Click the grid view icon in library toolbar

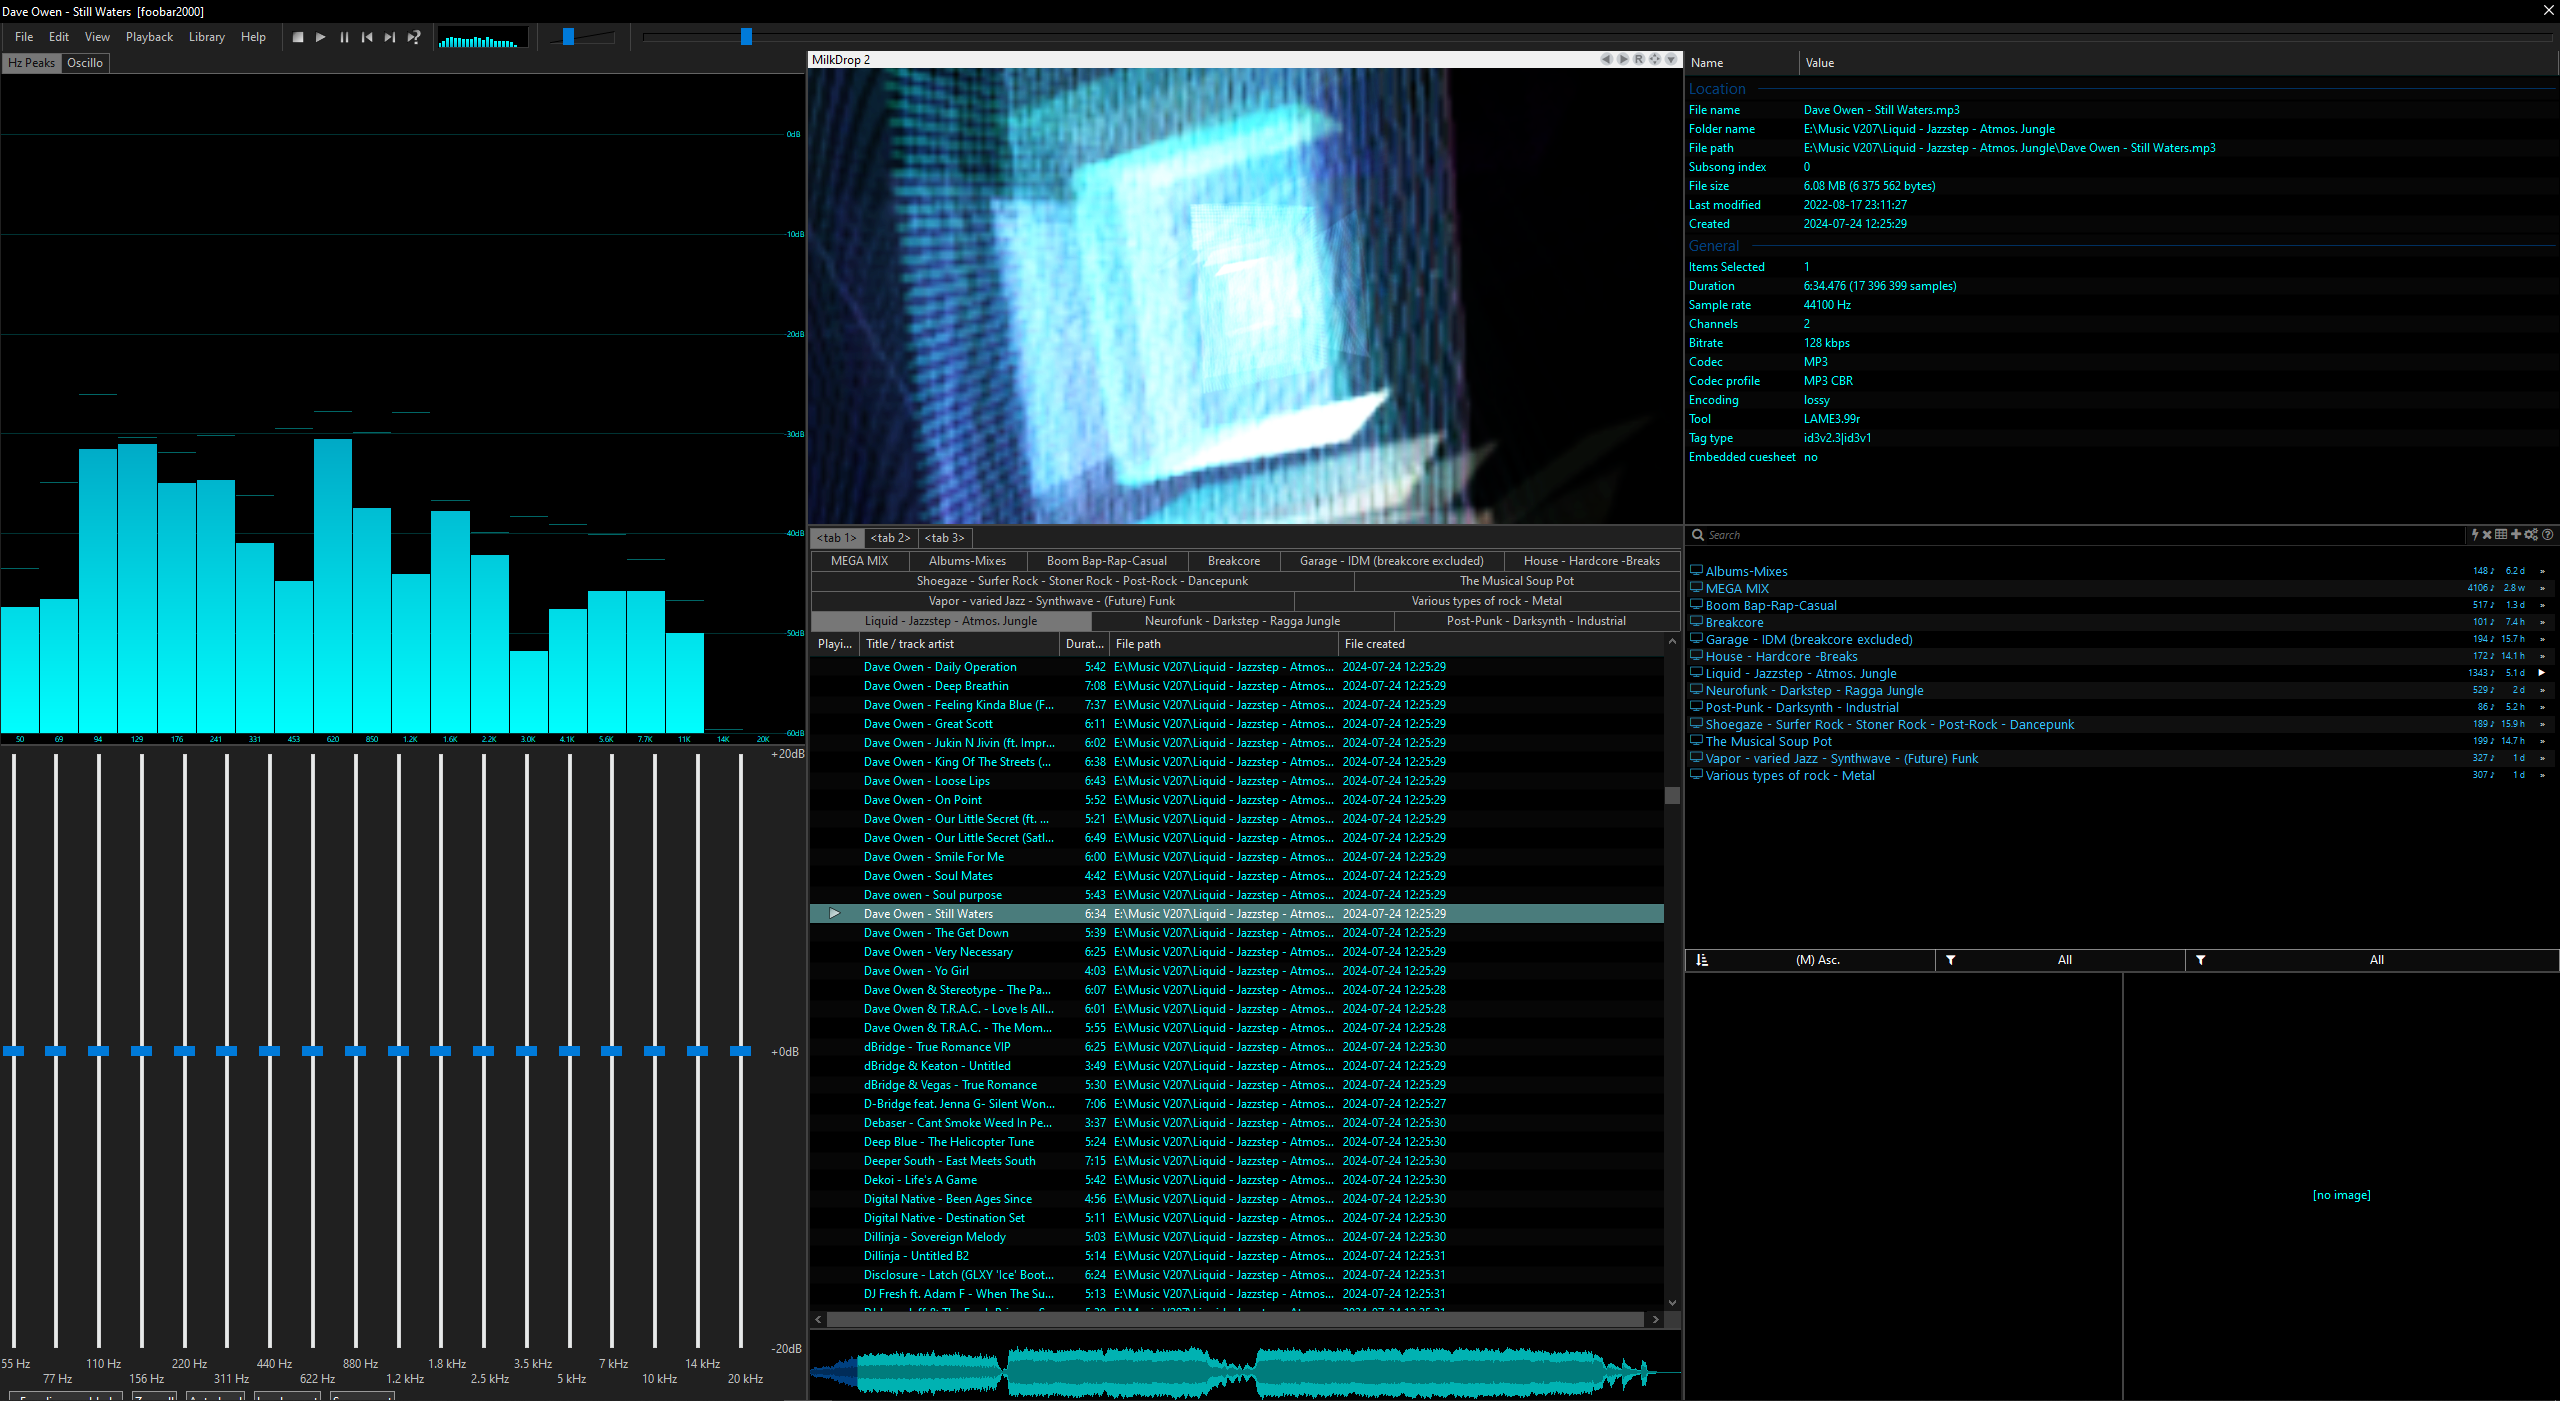2501,535
